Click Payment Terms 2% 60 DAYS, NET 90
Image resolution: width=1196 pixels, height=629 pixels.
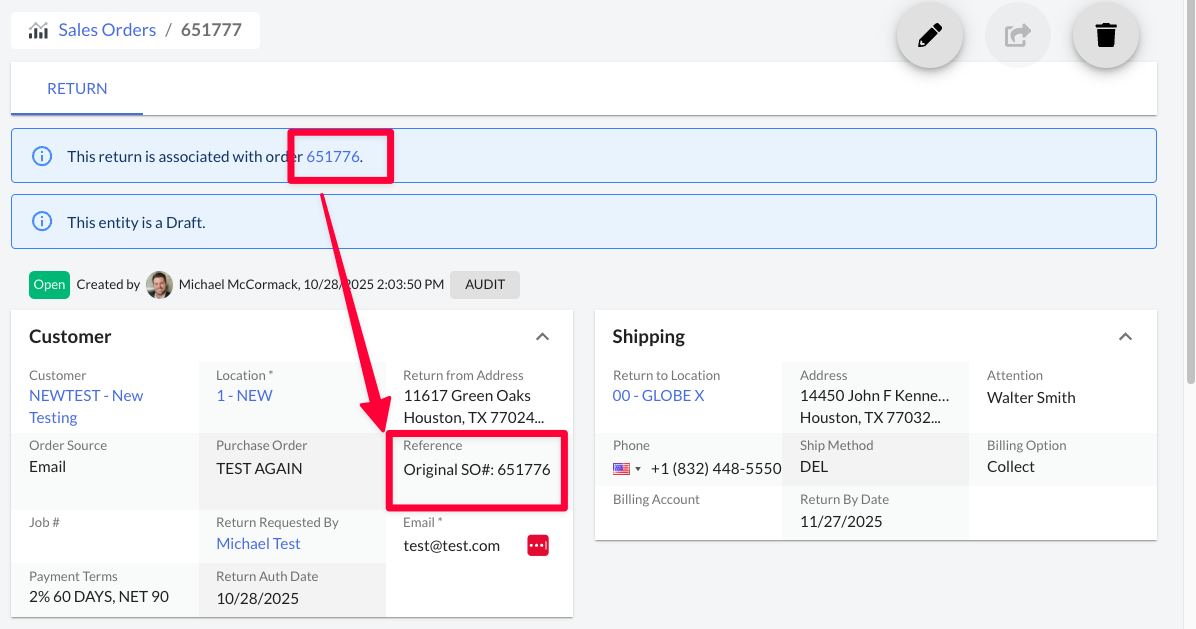(x=99, y=596)
